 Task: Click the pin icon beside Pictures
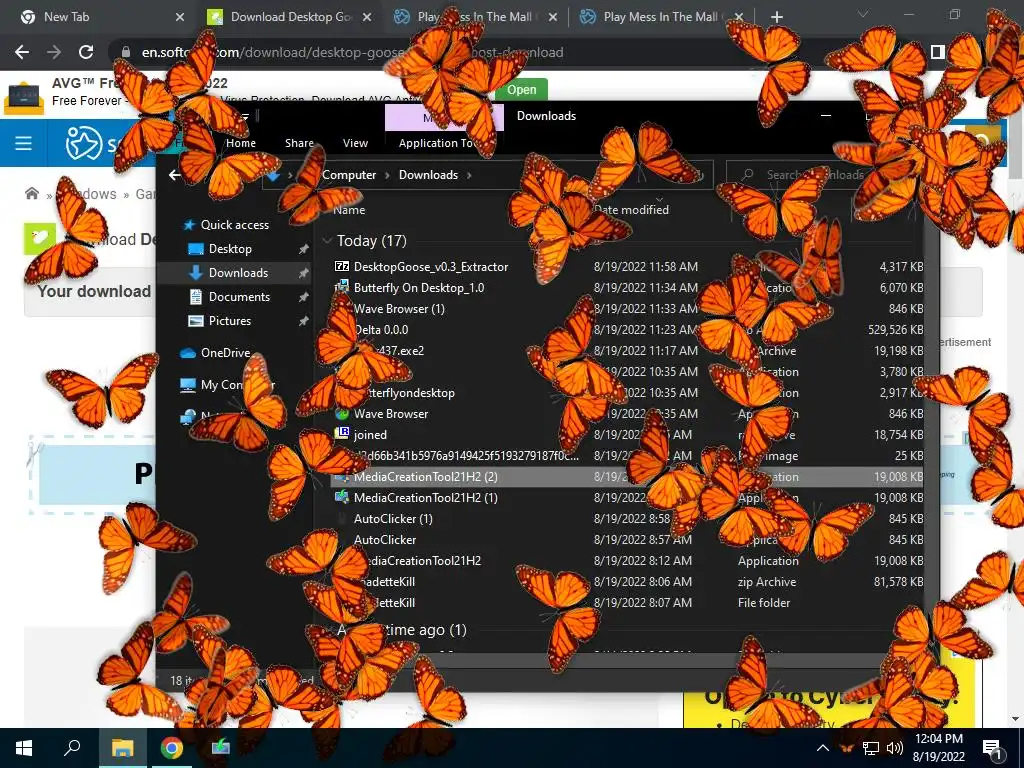(303, 321)
